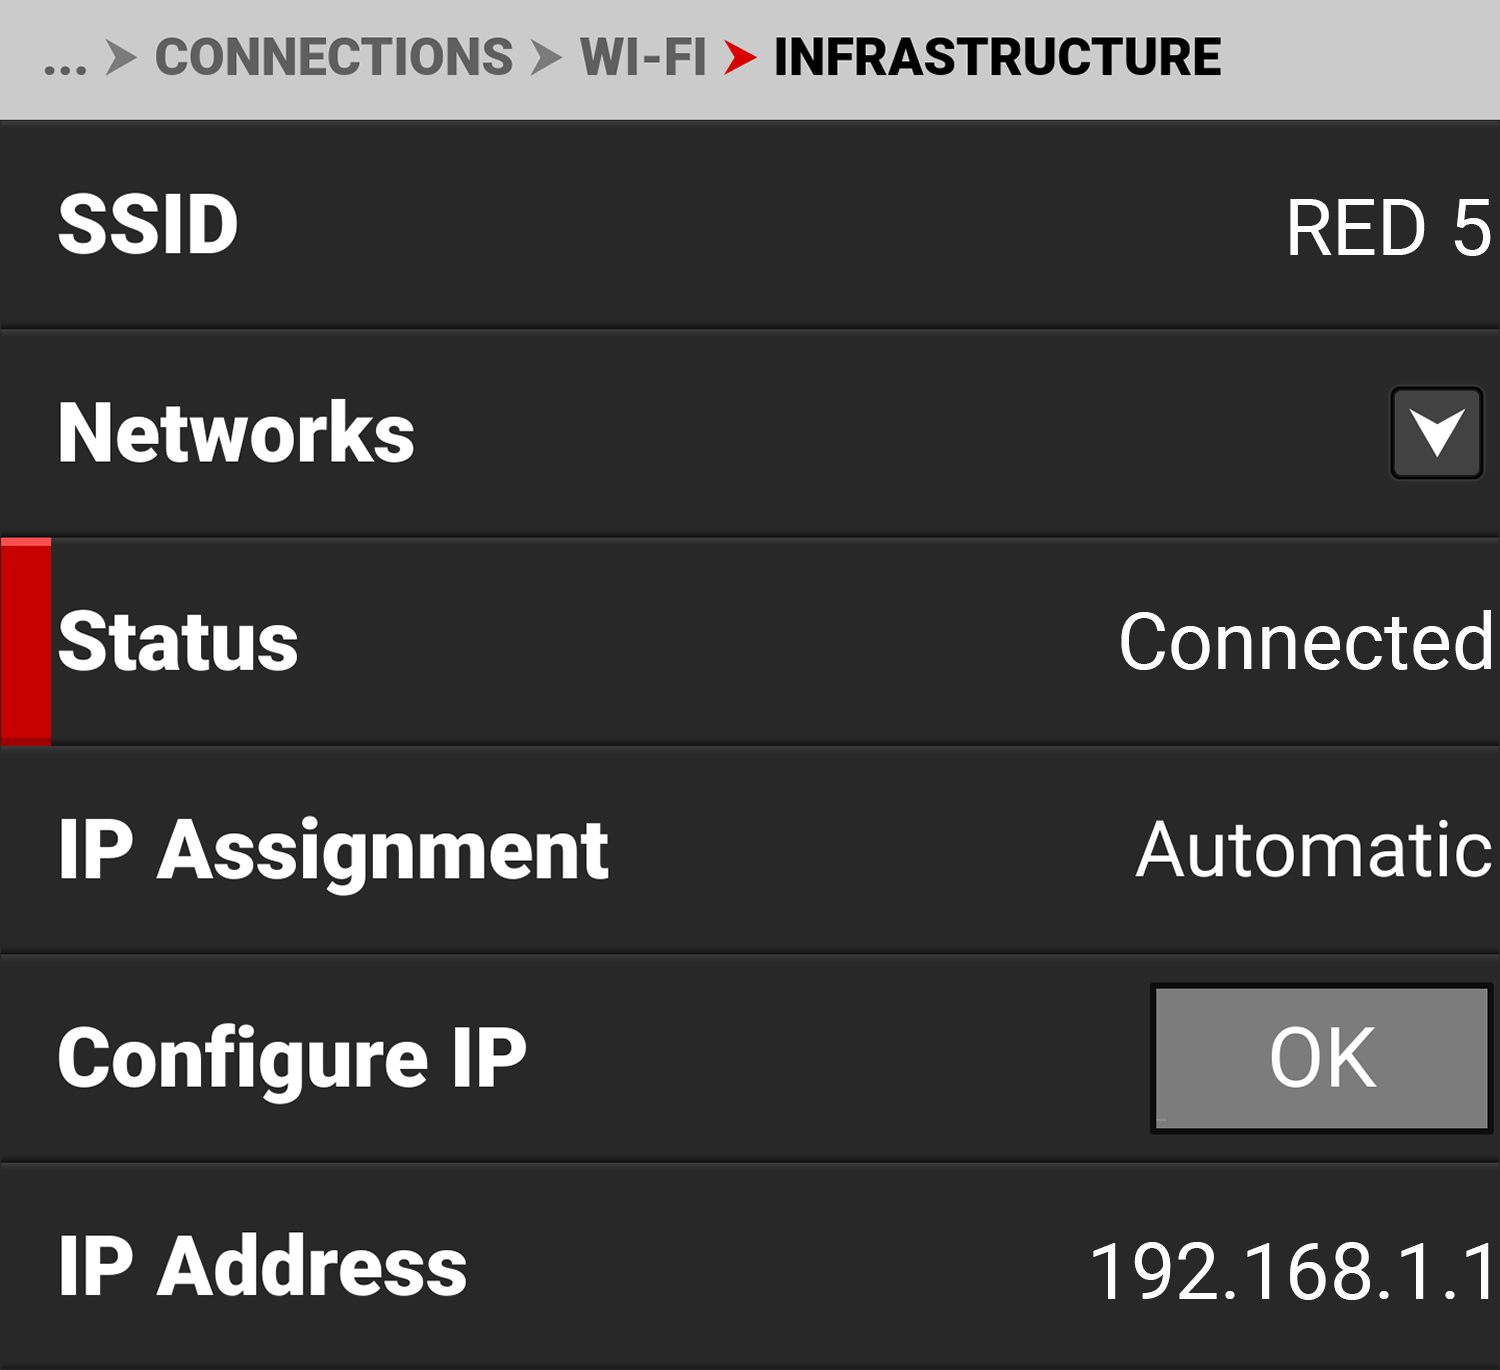Select the Configure IP row label
Image resolution: width=1500 pixels, height=1370 pixels.
292,1058
